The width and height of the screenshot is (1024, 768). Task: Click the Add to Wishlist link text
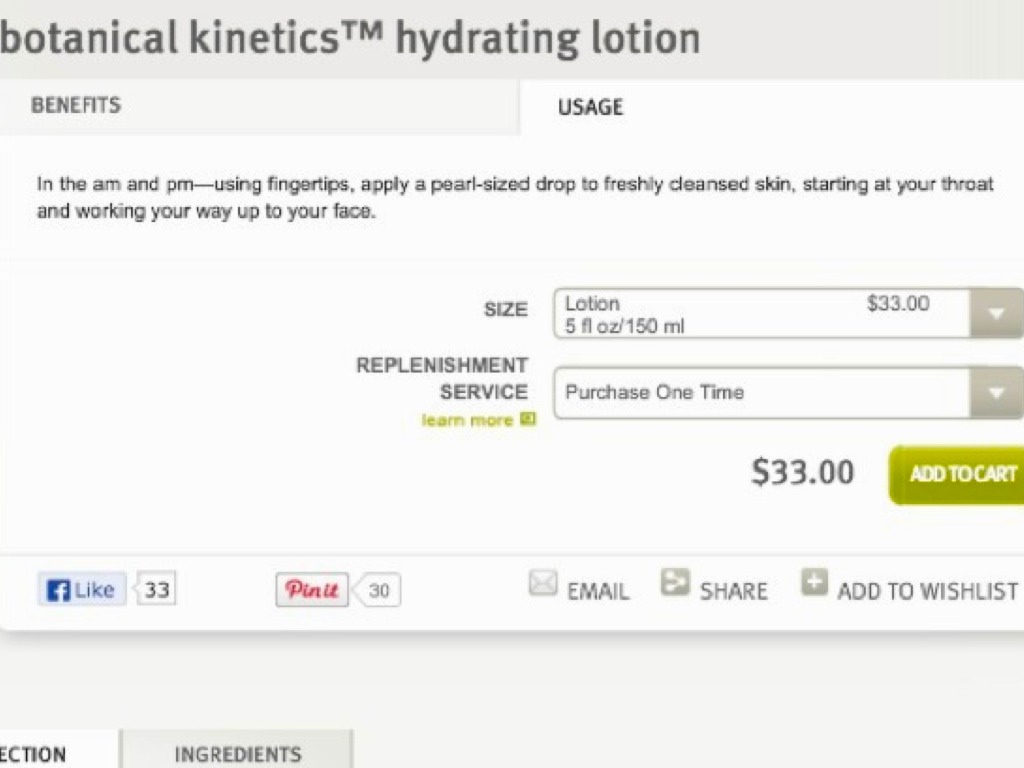[x=927, y=591]
